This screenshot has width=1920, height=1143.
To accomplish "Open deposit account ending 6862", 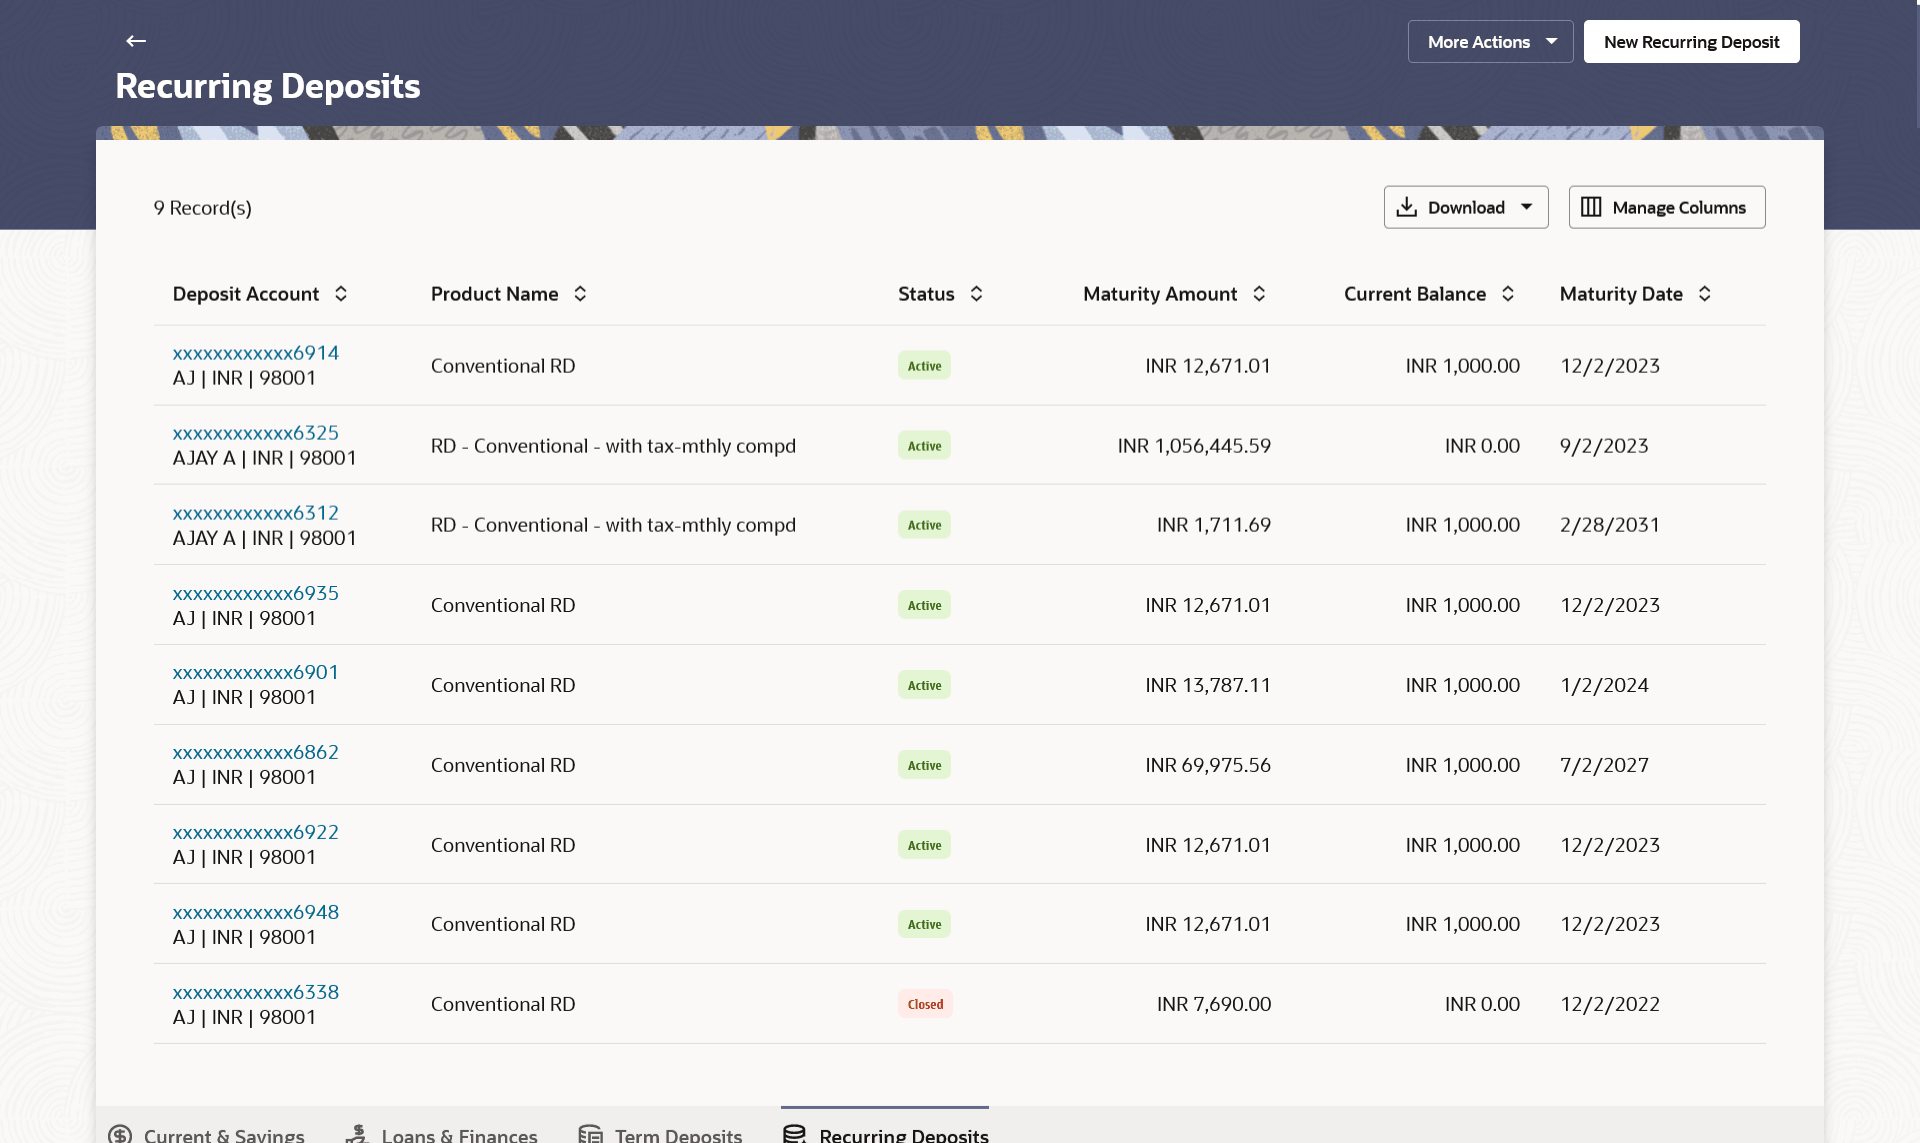I will (x=255, y=752).
